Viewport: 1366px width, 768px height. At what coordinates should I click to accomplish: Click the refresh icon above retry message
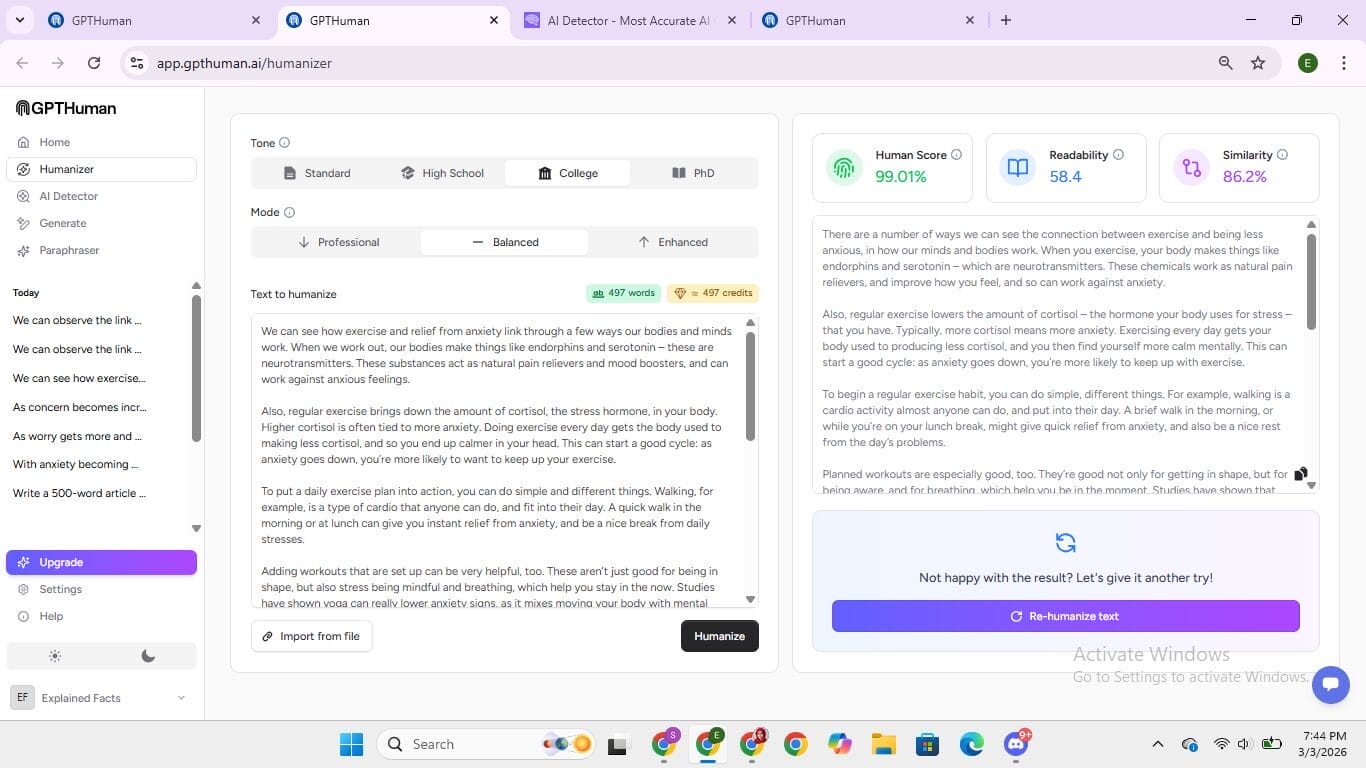coord(1065,543)
